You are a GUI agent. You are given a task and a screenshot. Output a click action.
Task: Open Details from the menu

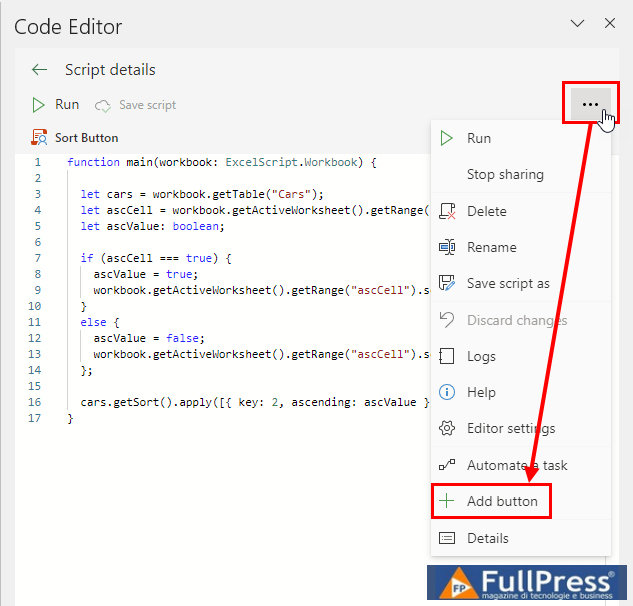[x=521, y=538]
